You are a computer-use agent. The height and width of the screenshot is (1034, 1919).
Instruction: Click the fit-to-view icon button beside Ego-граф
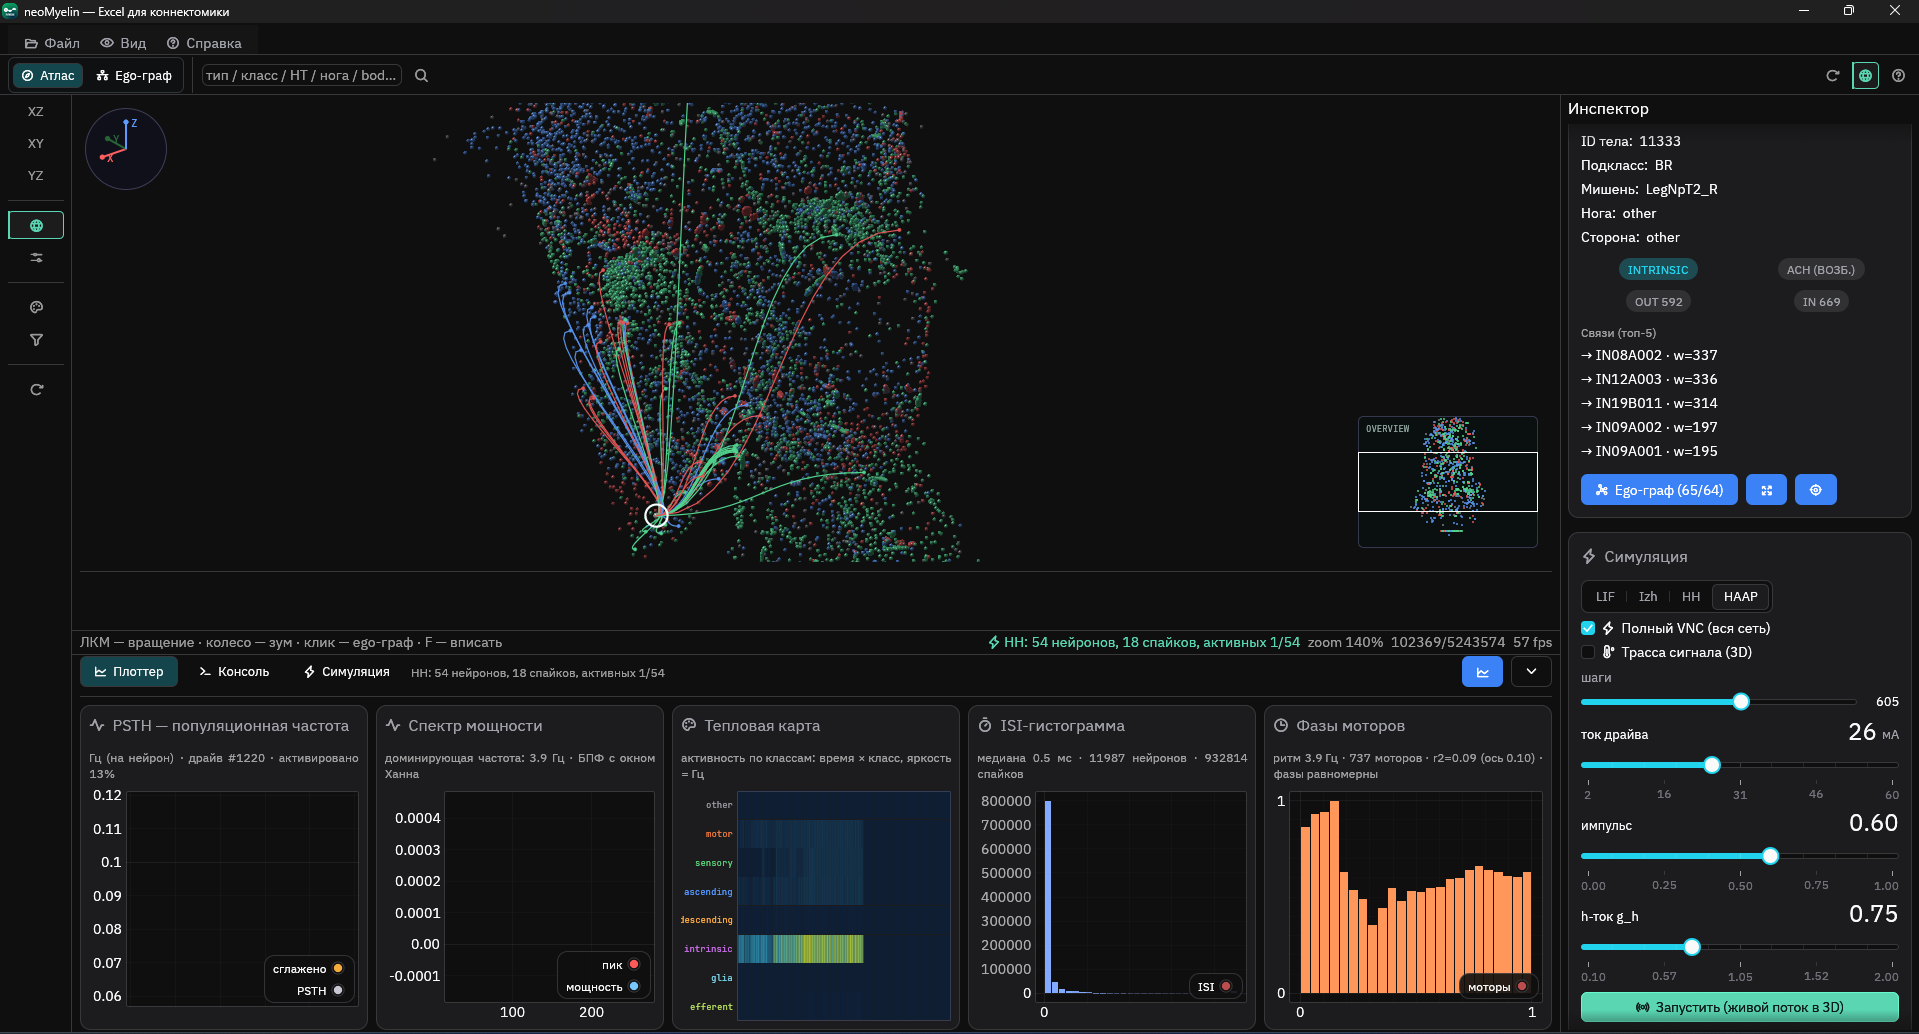(1766, 490)
